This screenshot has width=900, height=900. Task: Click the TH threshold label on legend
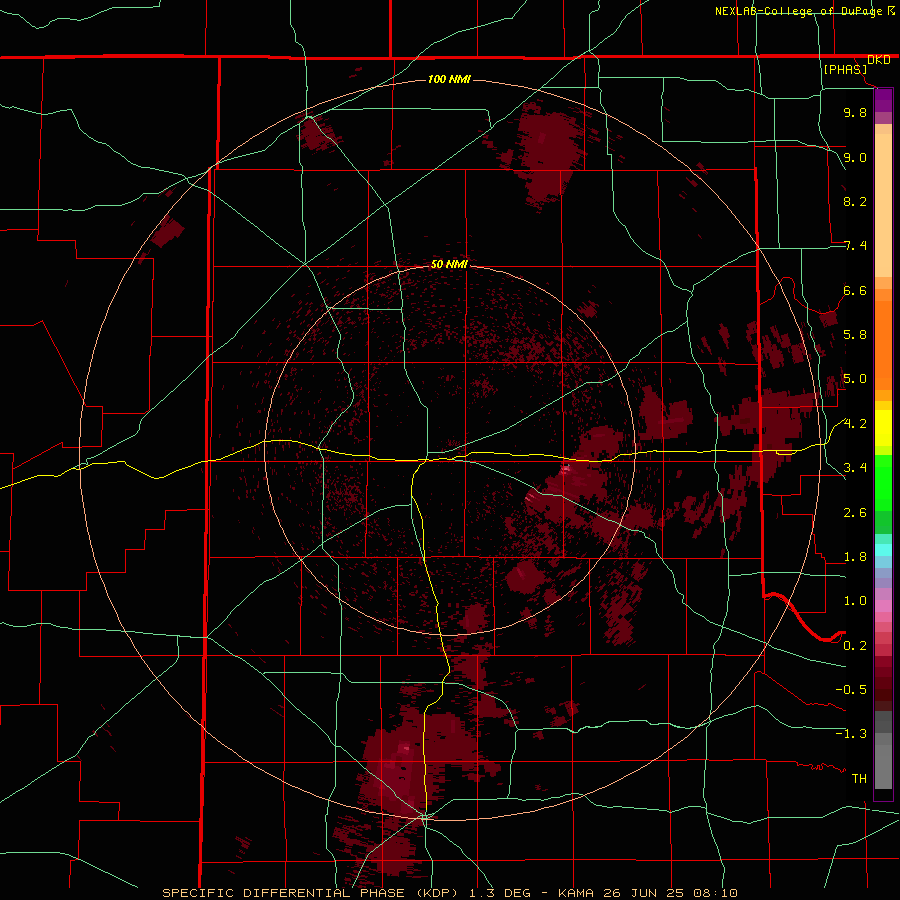(859, 779)
